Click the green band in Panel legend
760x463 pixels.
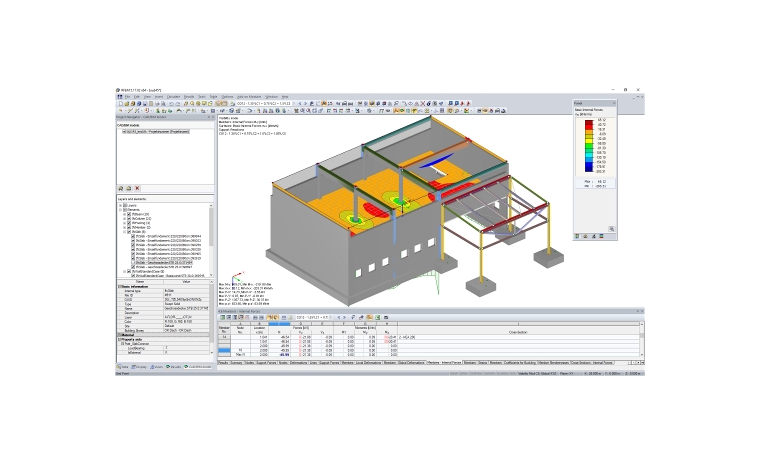coord(589,145)
